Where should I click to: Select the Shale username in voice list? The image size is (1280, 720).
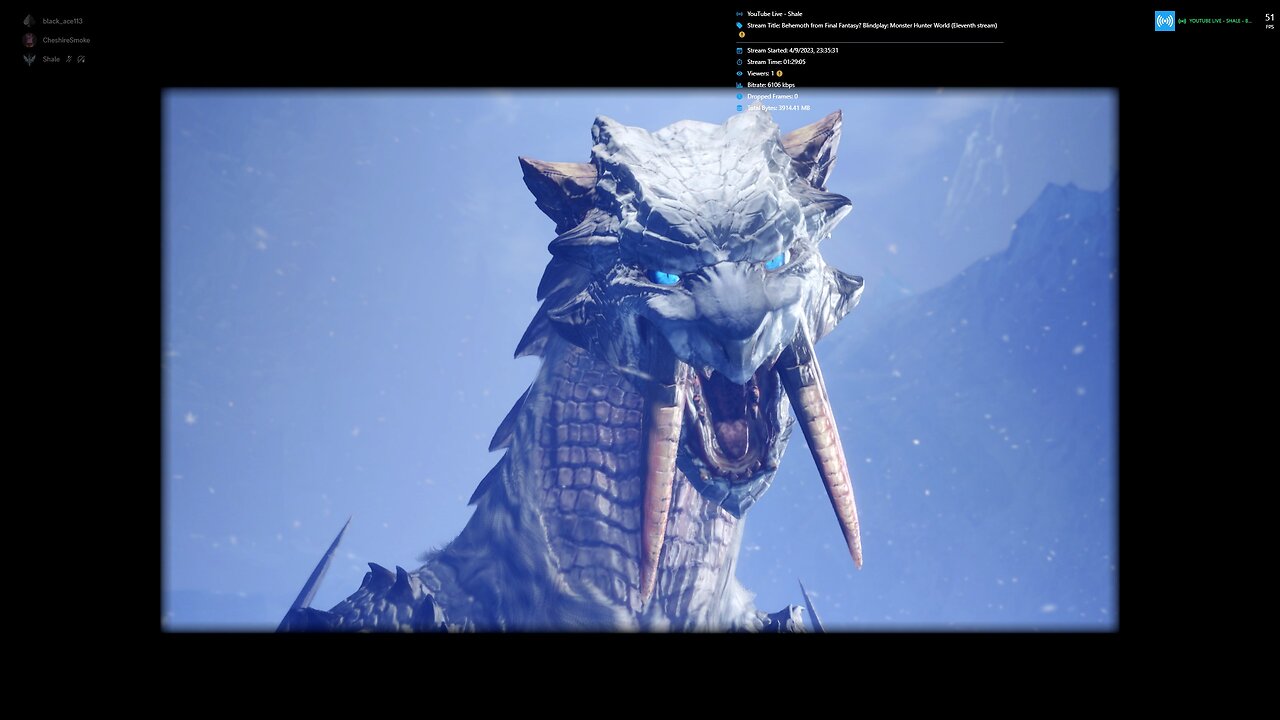pos(51,59)
